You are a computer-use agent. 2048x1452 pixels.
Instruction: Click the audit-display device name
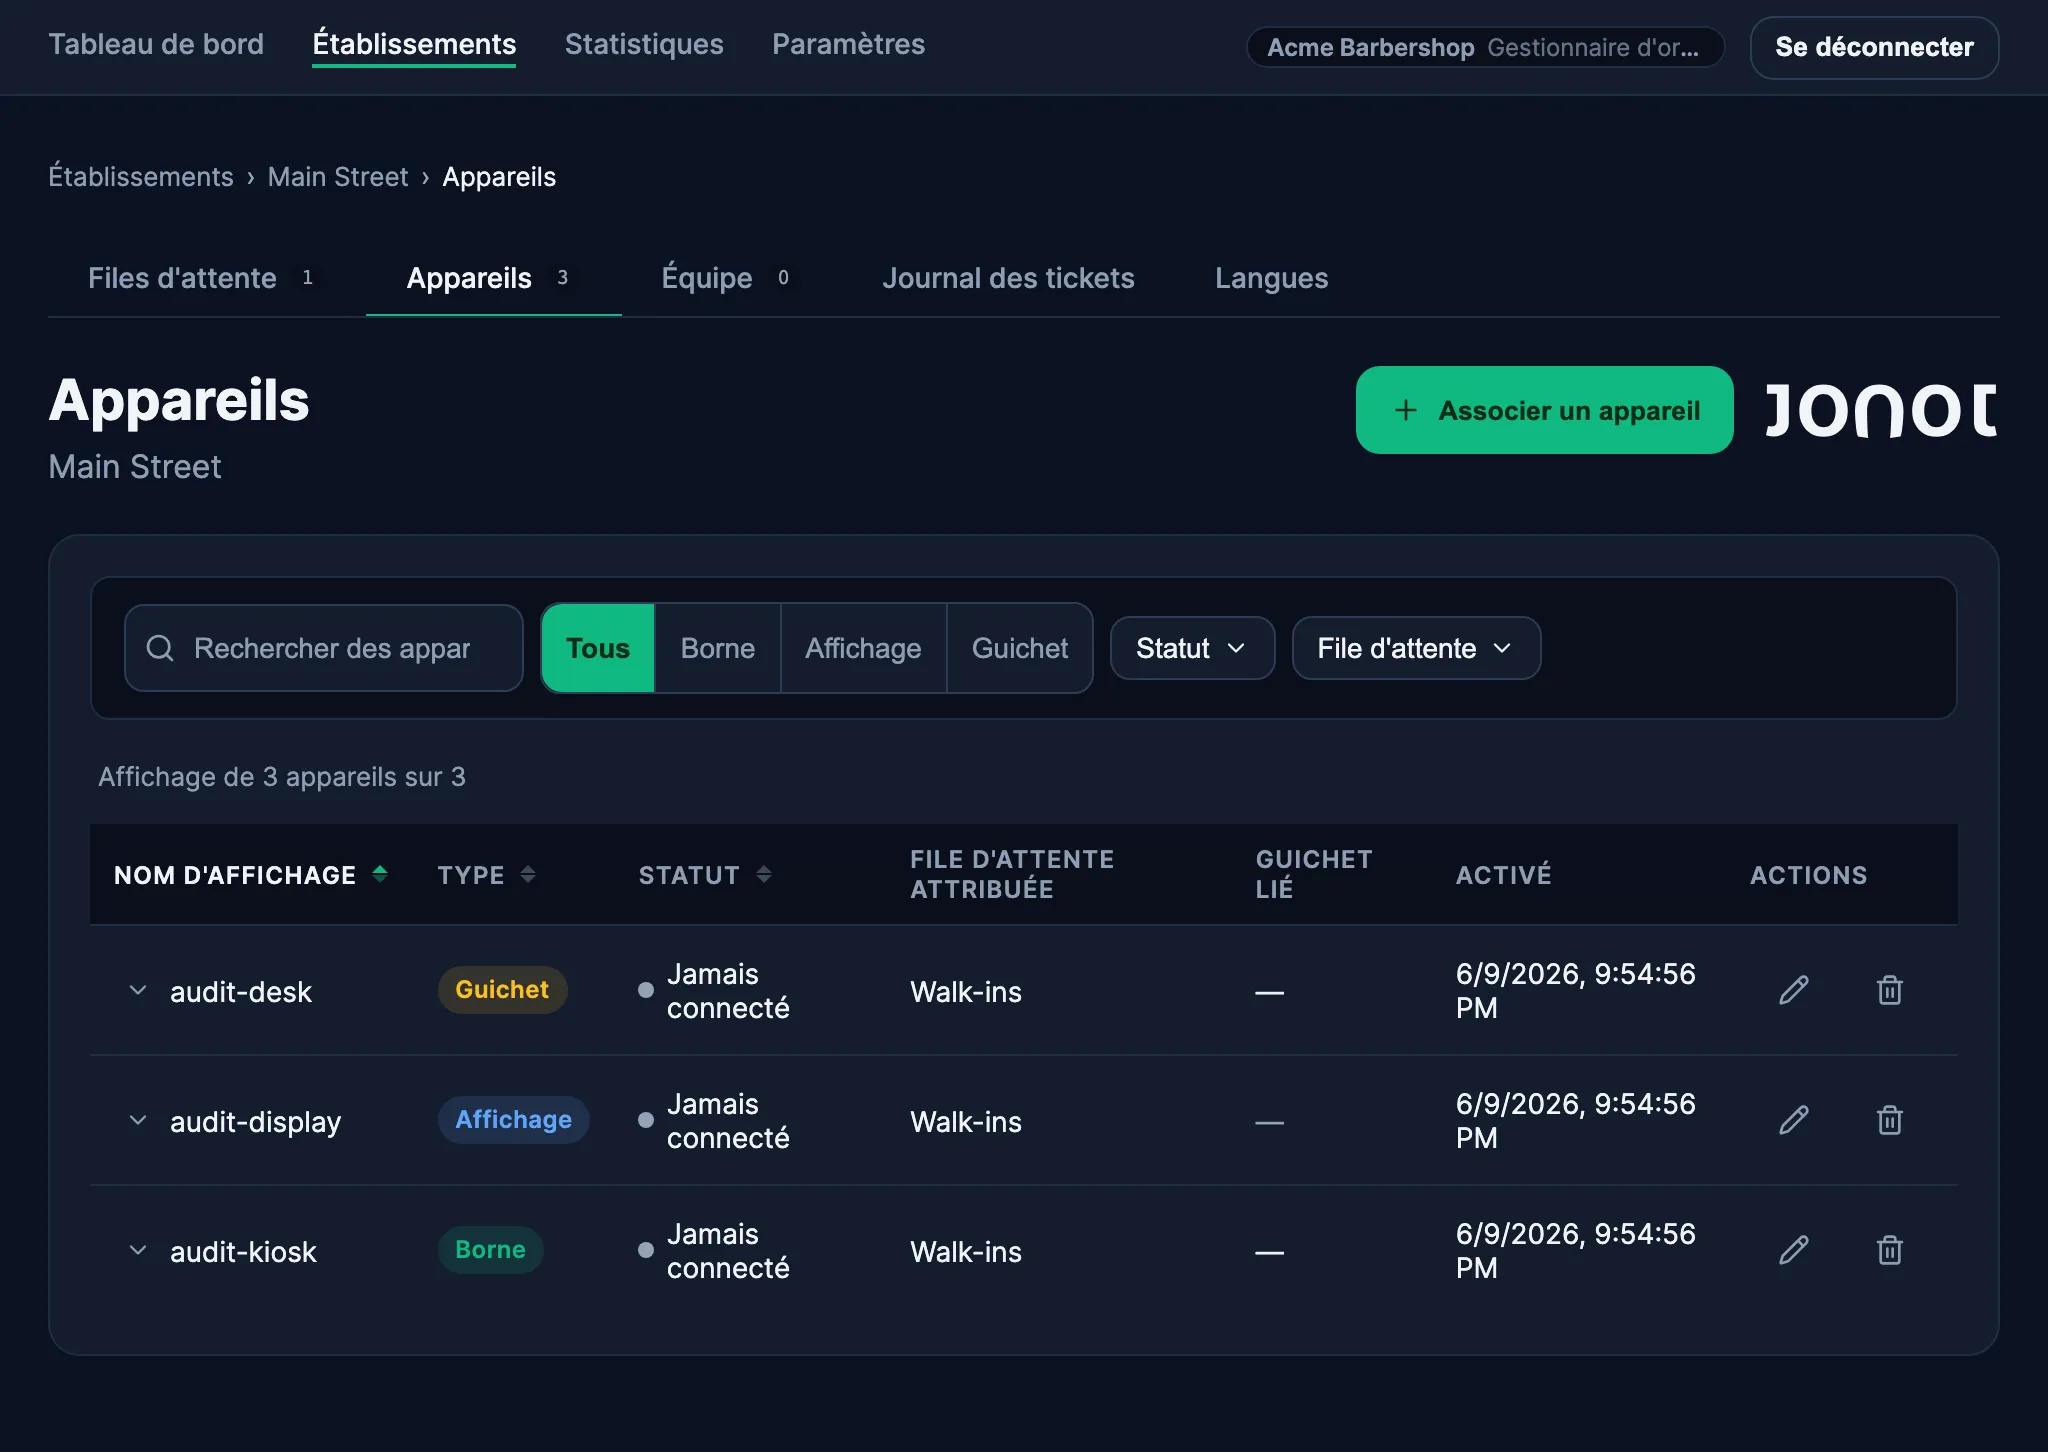(x=255, y=1122)
